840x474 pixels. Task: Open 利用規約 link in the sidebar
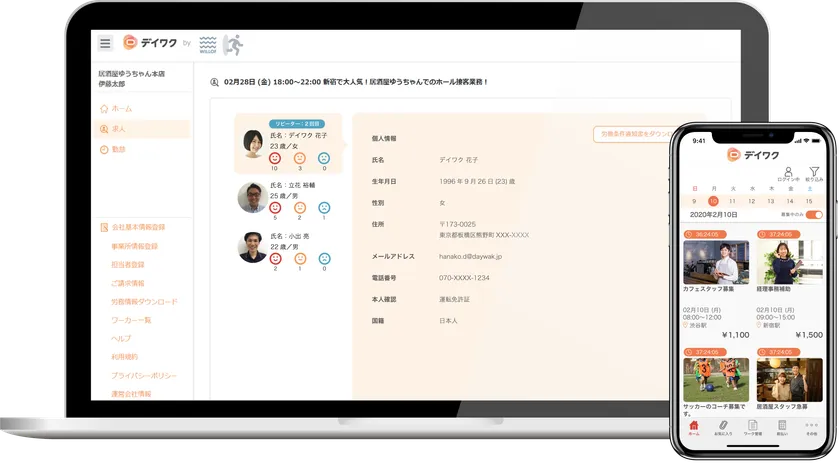tap(124, 357)
